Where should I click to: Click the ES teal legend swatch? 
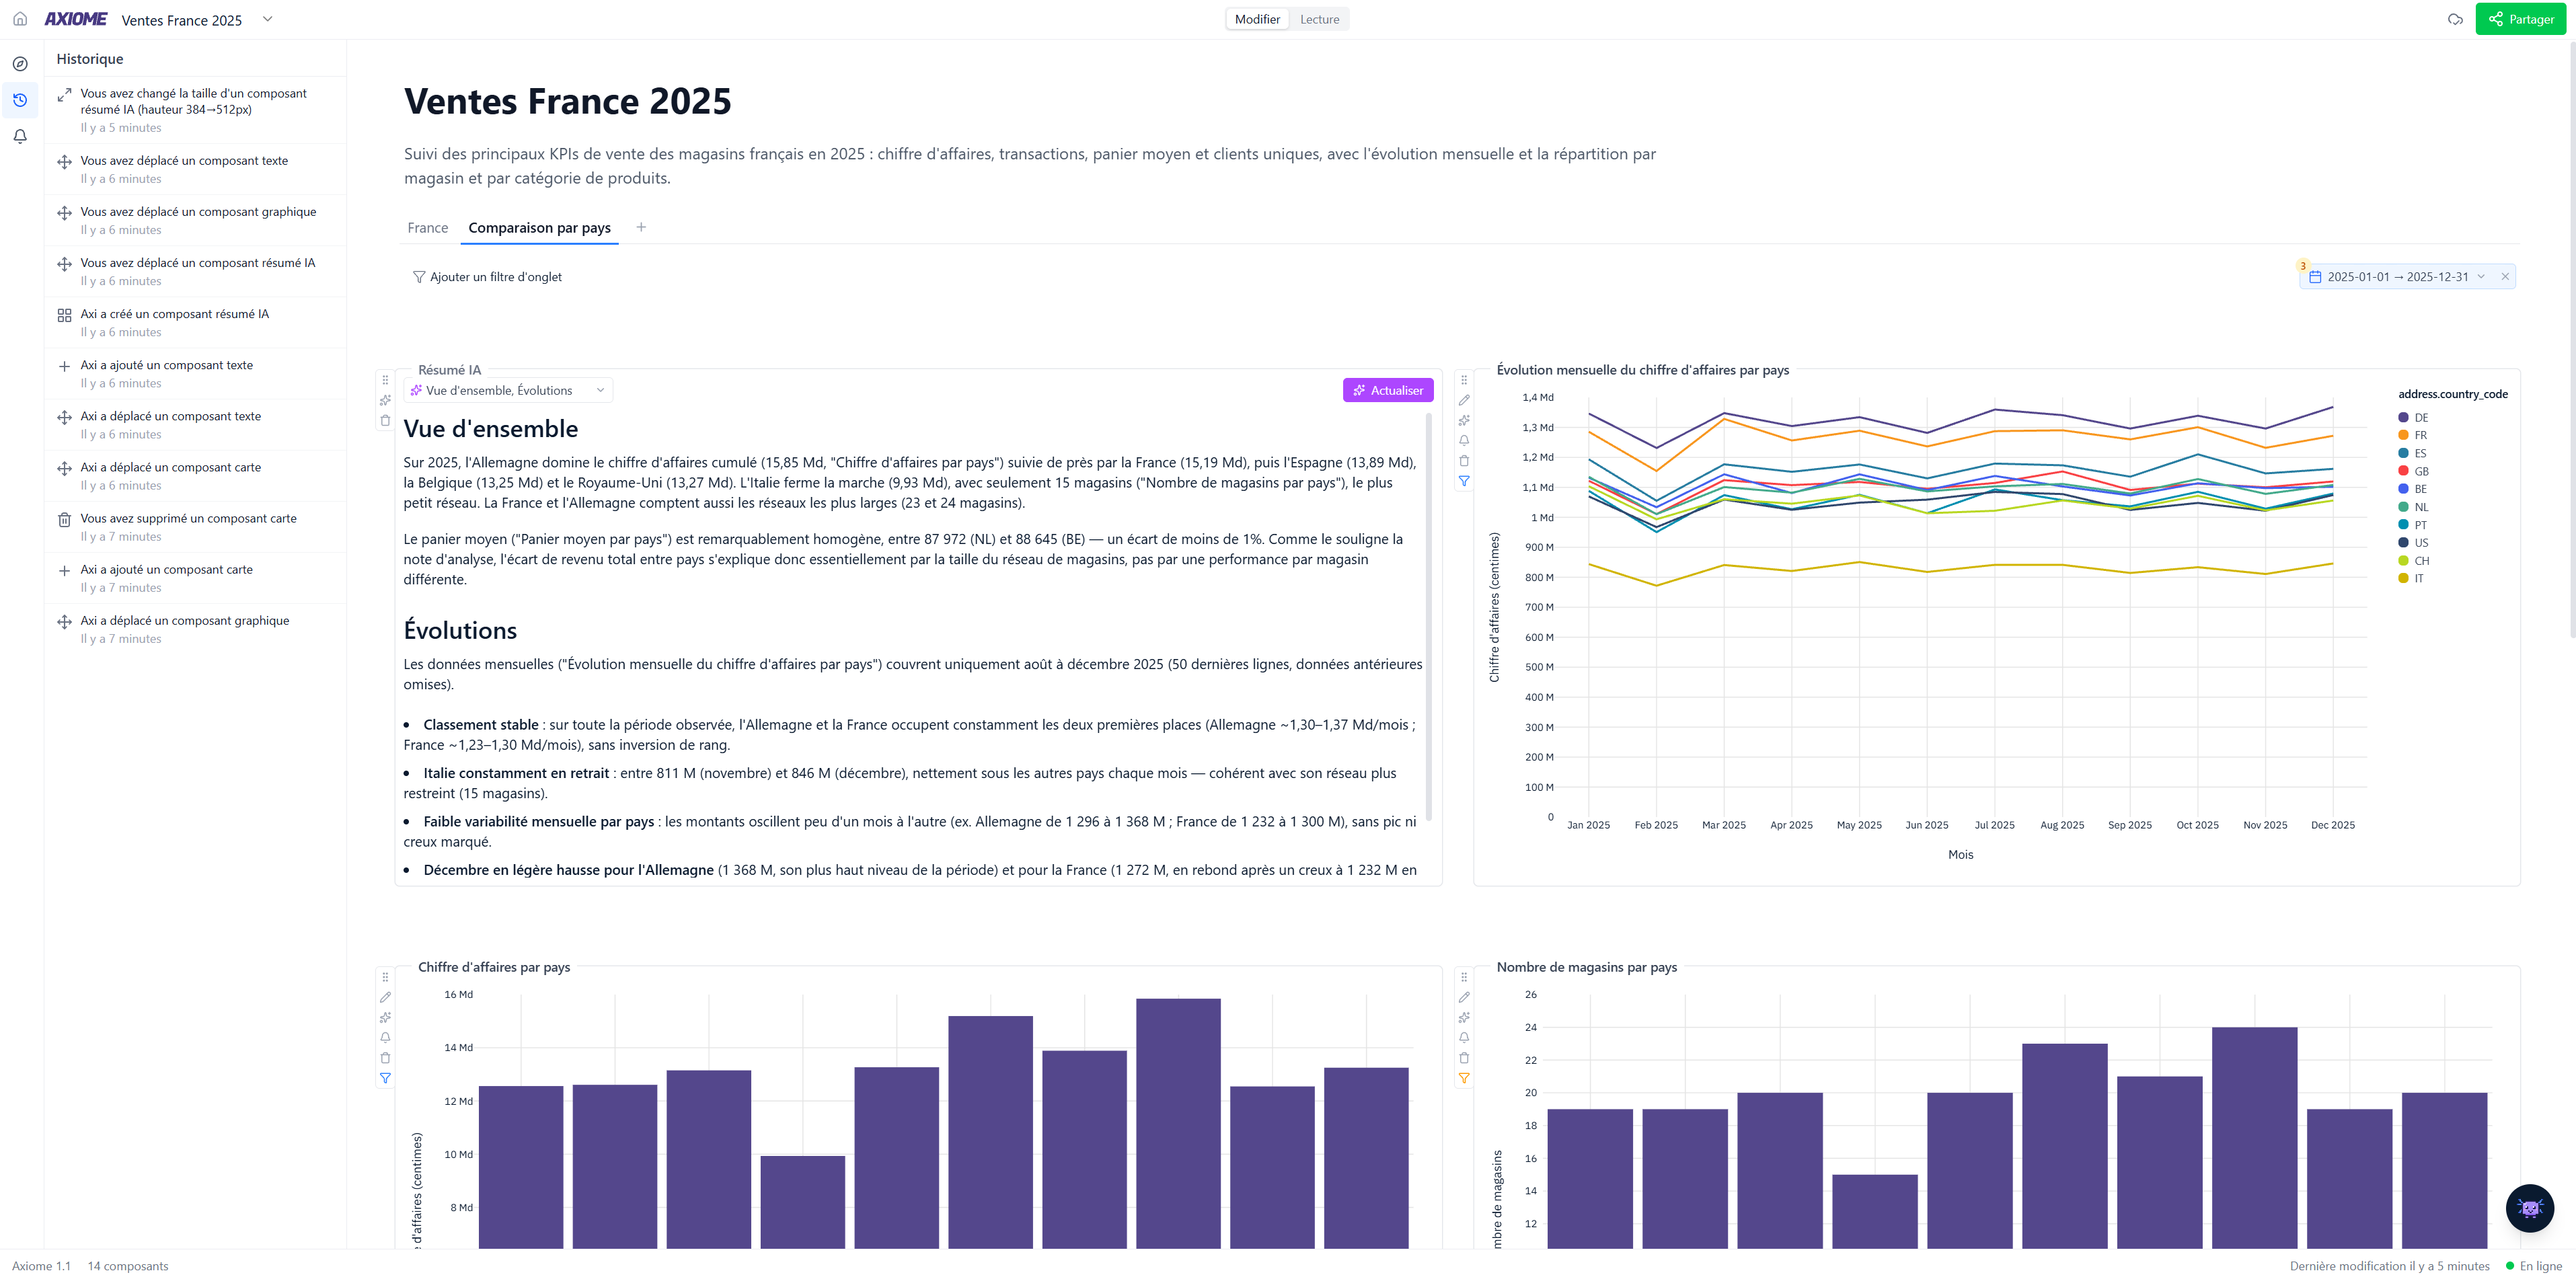tap(2403, 453)
